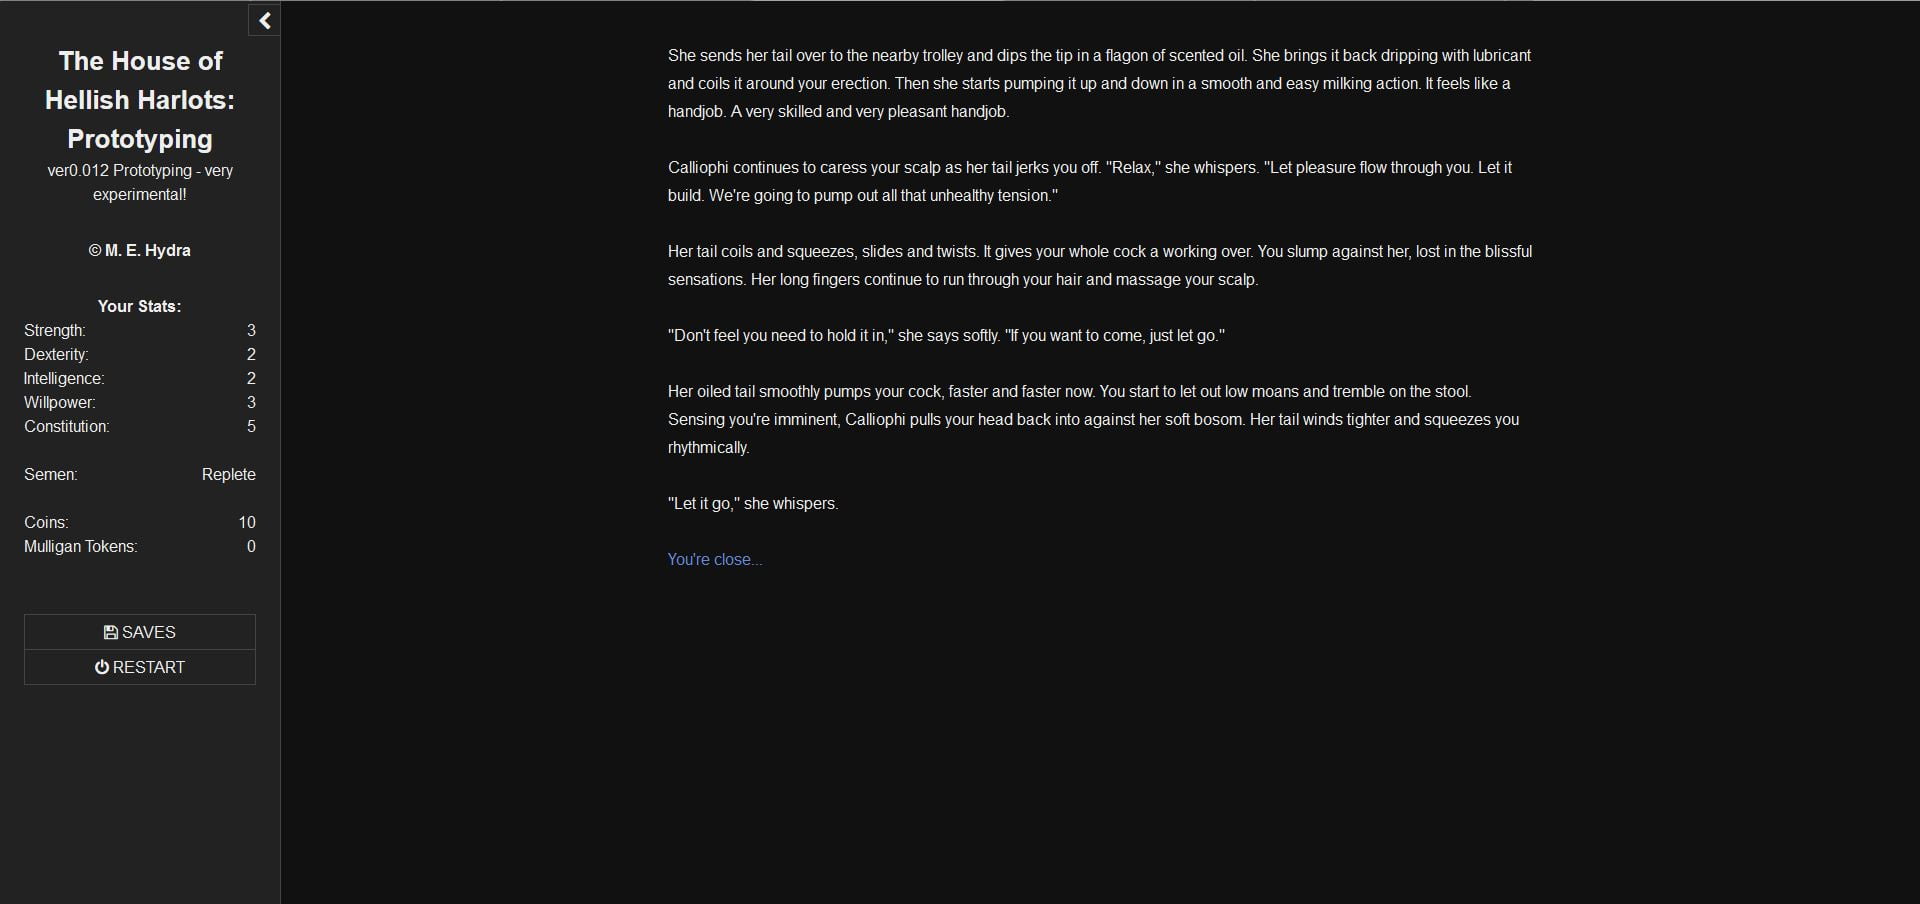Click the Mulligan Tokens label
Image resolution: width=1920 pixels, height=904 pixels.
click(x=81, y=546)
